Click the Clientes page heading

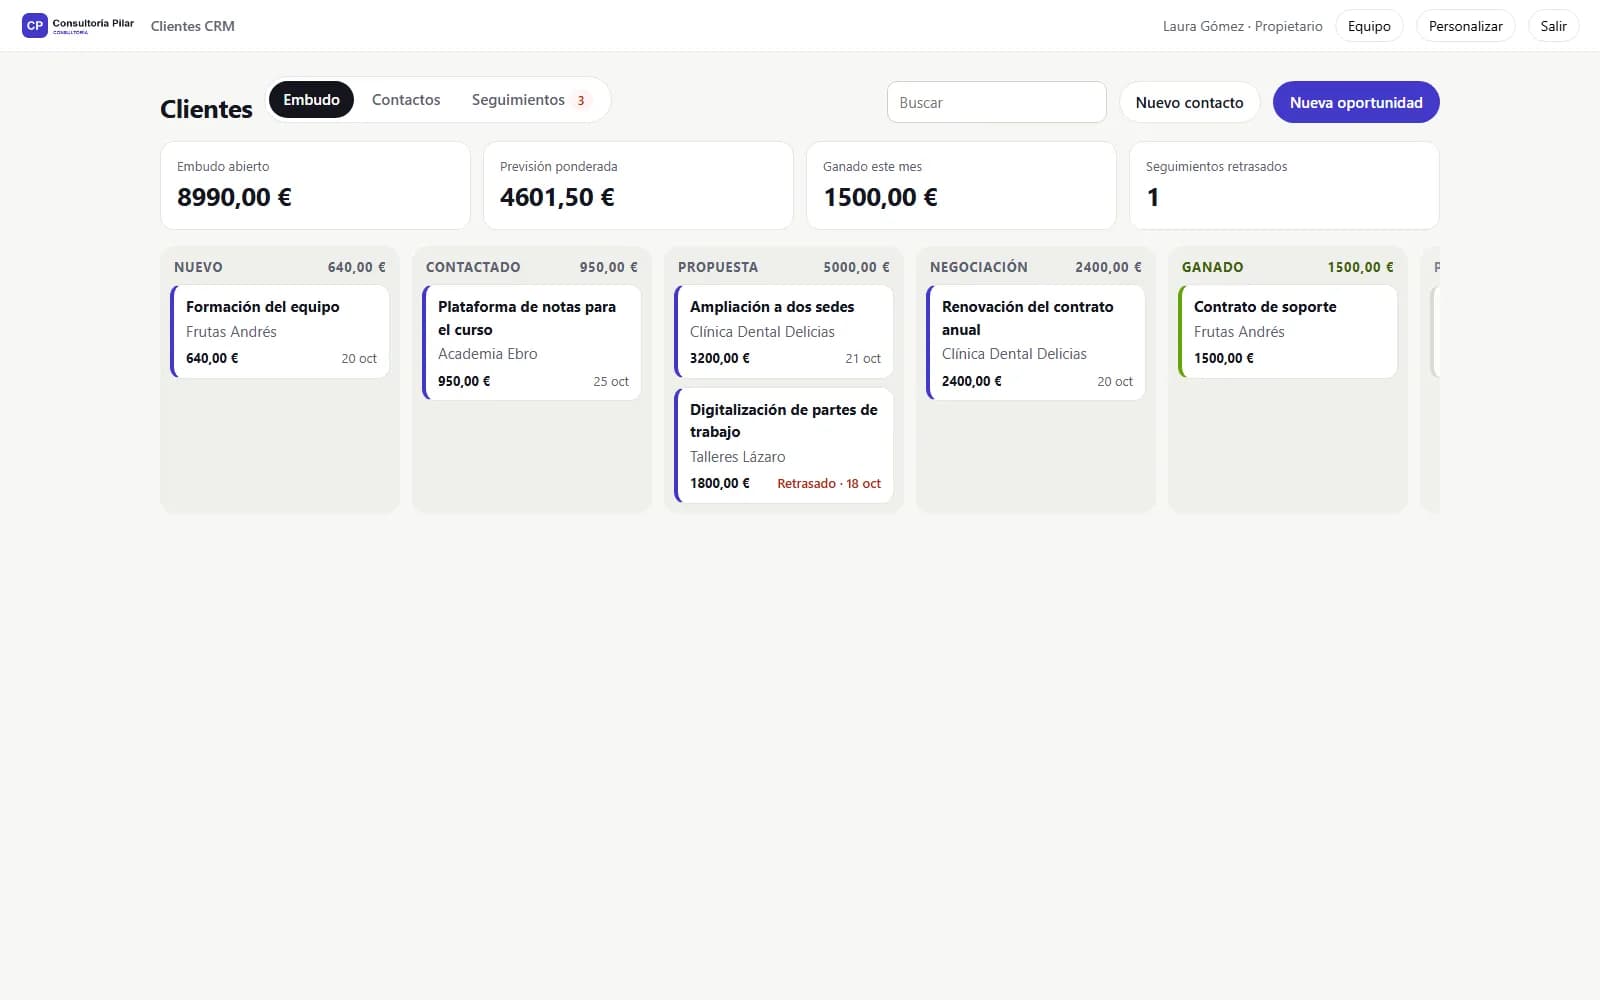206,109
